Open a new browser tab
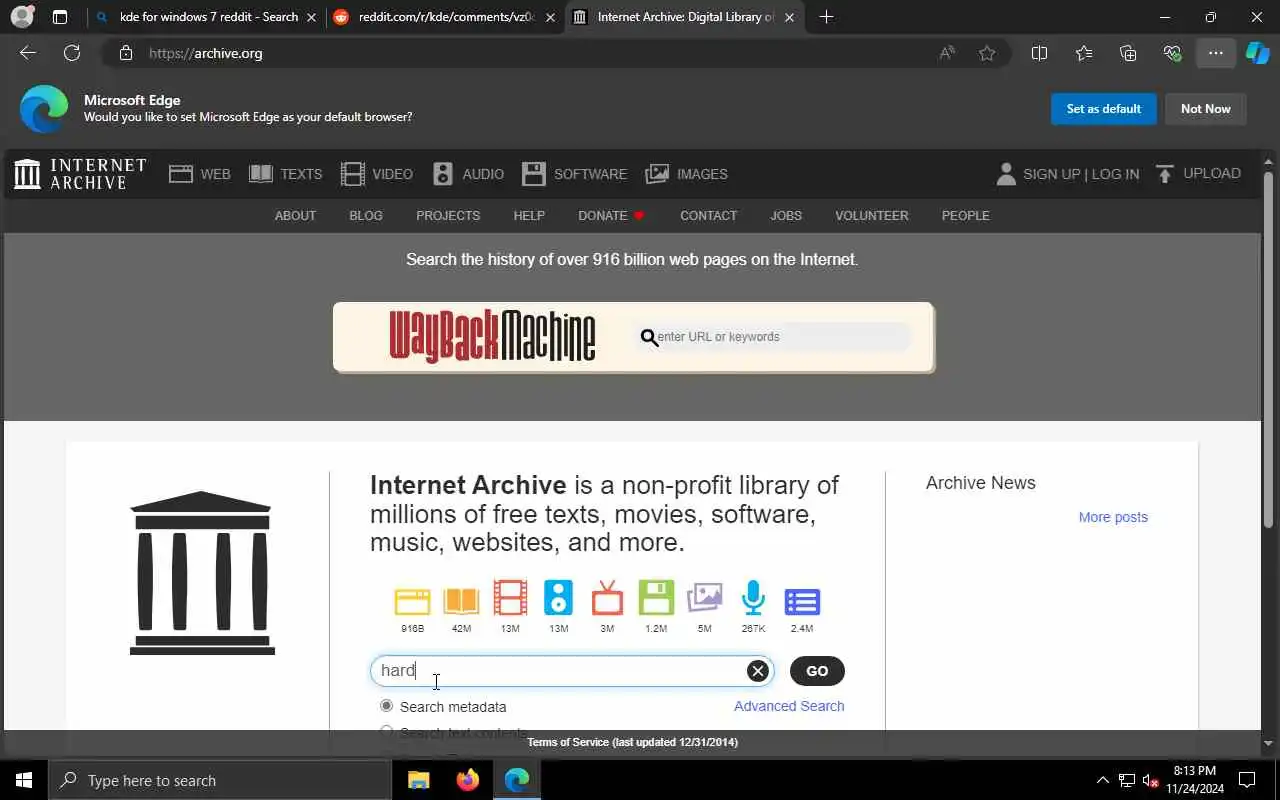 (x=826, y=17)
